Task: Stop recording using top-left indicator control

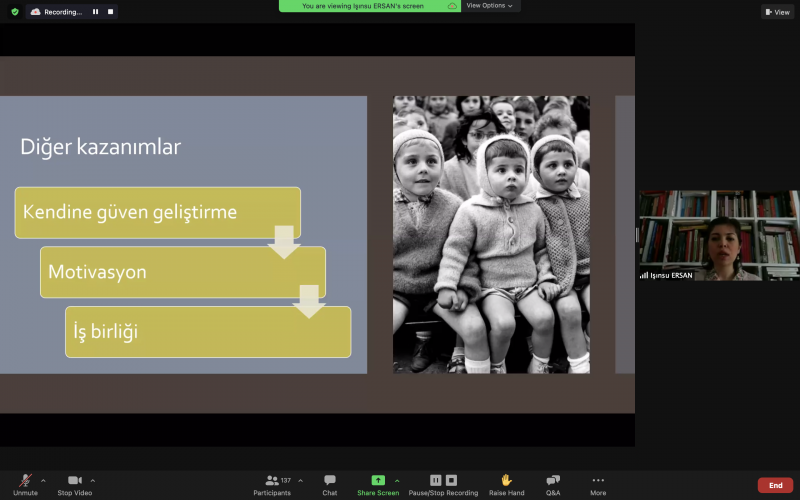Action: click(x=110, y=12)
